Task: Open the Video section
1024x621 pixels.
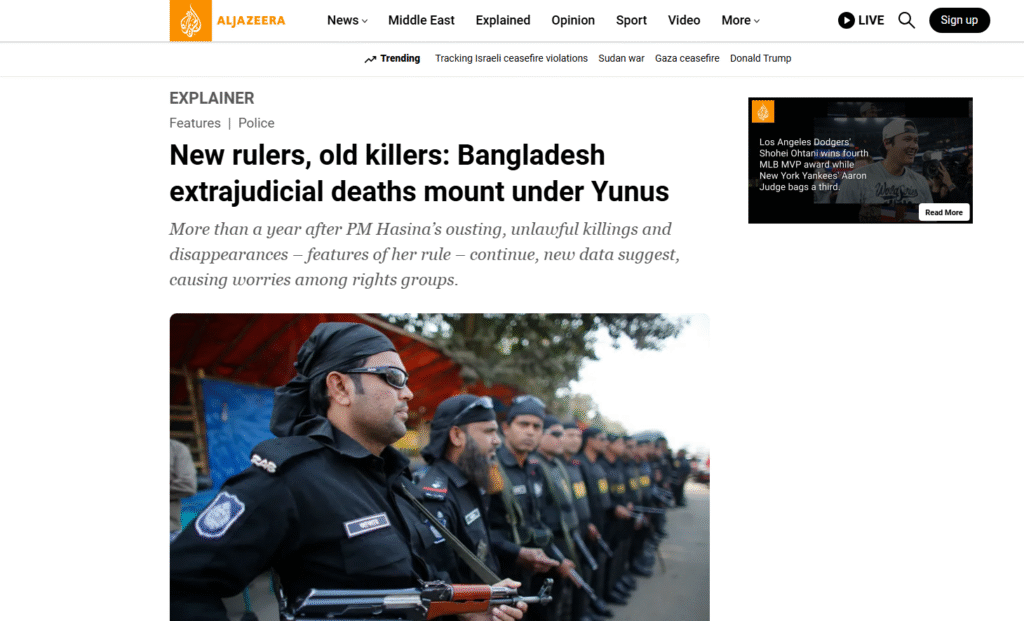Action: pos(684,20)
